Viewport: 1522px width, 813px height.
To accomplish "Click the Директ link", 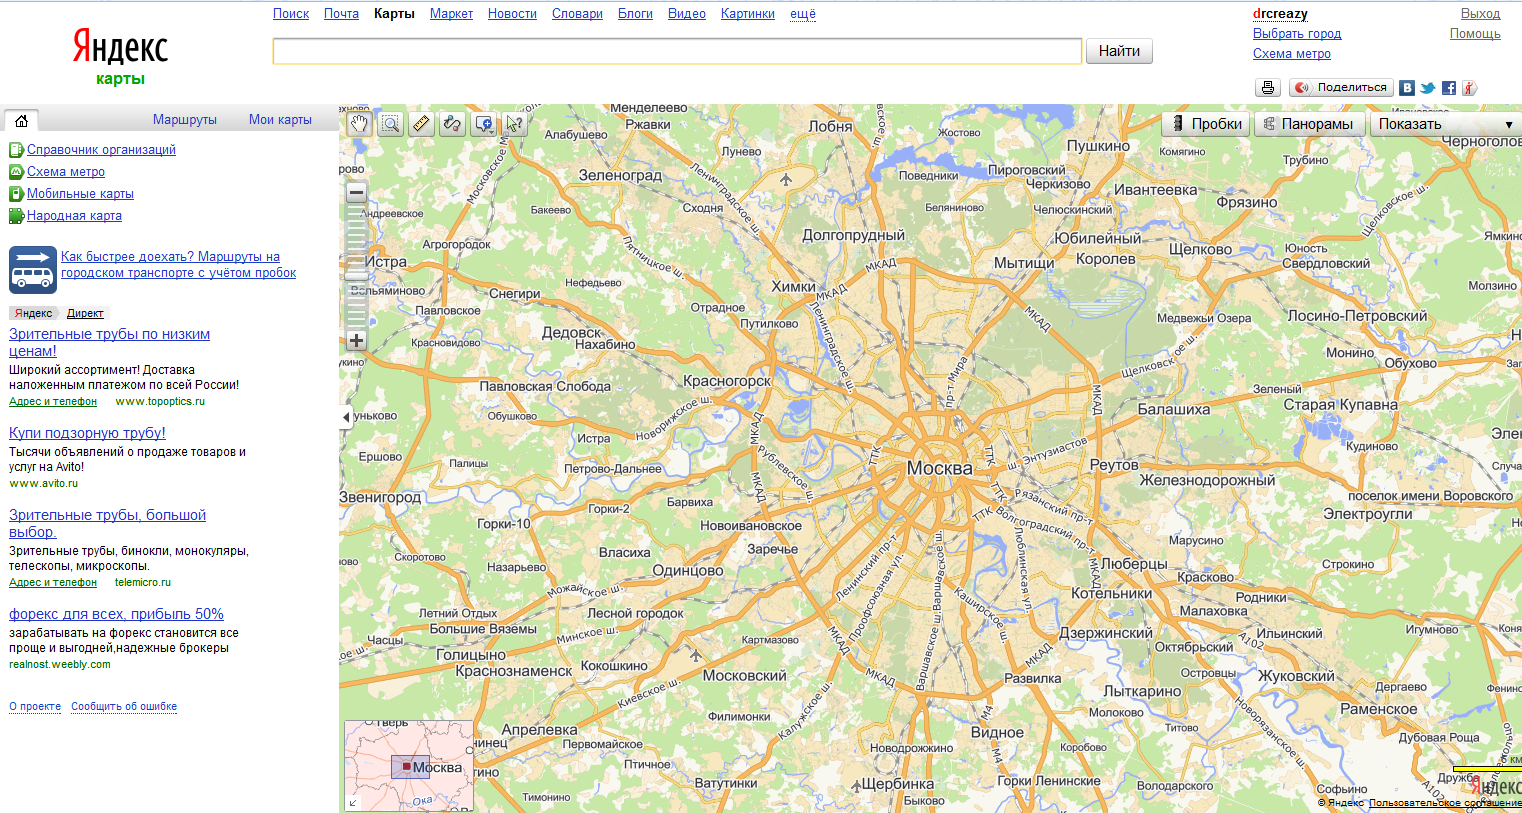I will coord(85,314).
